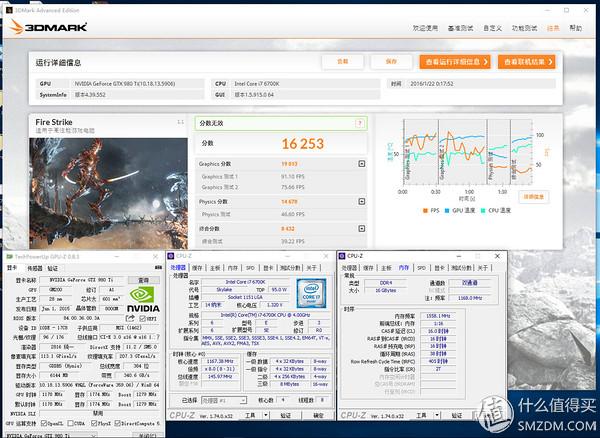
Task: Open the 基准测试 menu in 3DMark
Action: point(460,28)
